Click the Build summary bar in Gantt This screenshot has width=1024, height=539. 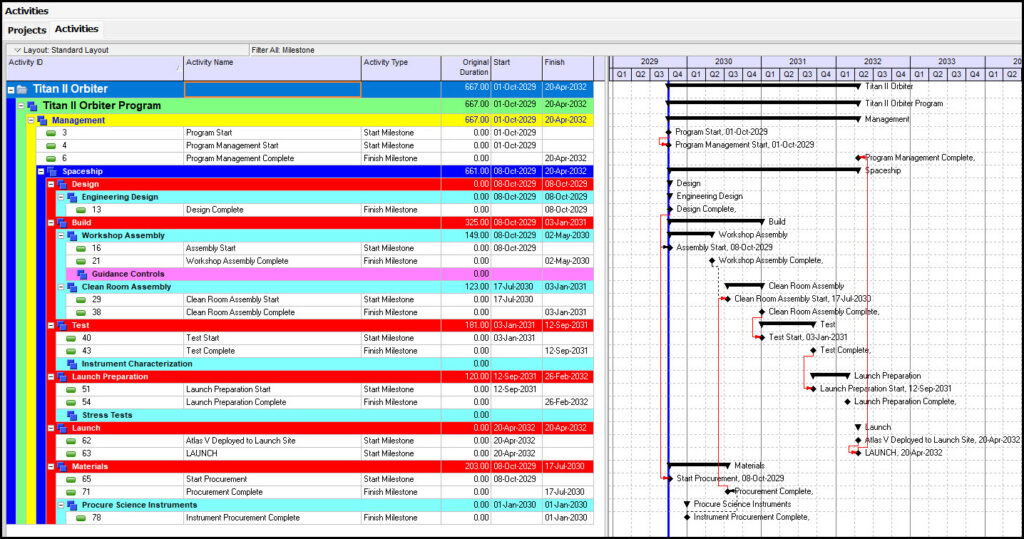(x=716, y=222)
